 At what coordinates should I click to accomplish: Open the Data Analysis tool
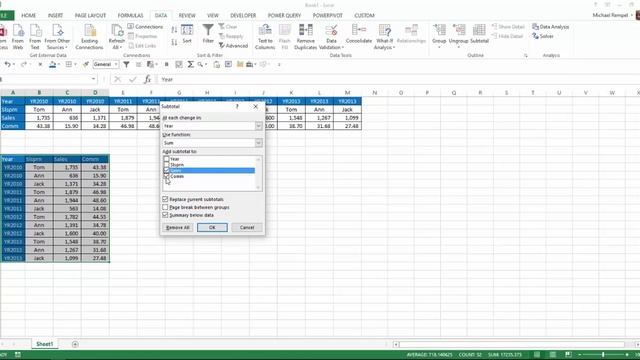click(551, 27)
